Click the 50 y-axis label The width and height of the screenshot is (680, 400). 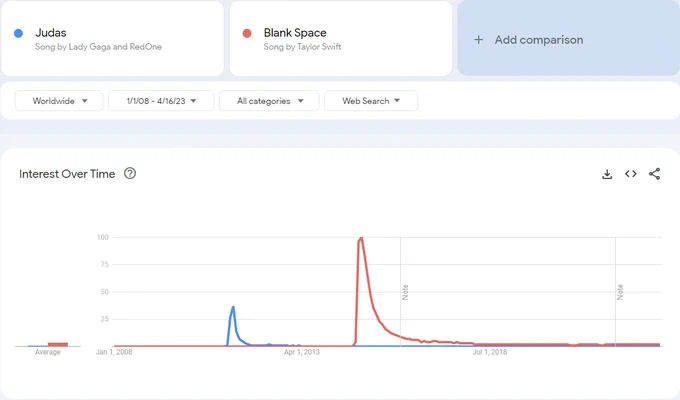105,292
